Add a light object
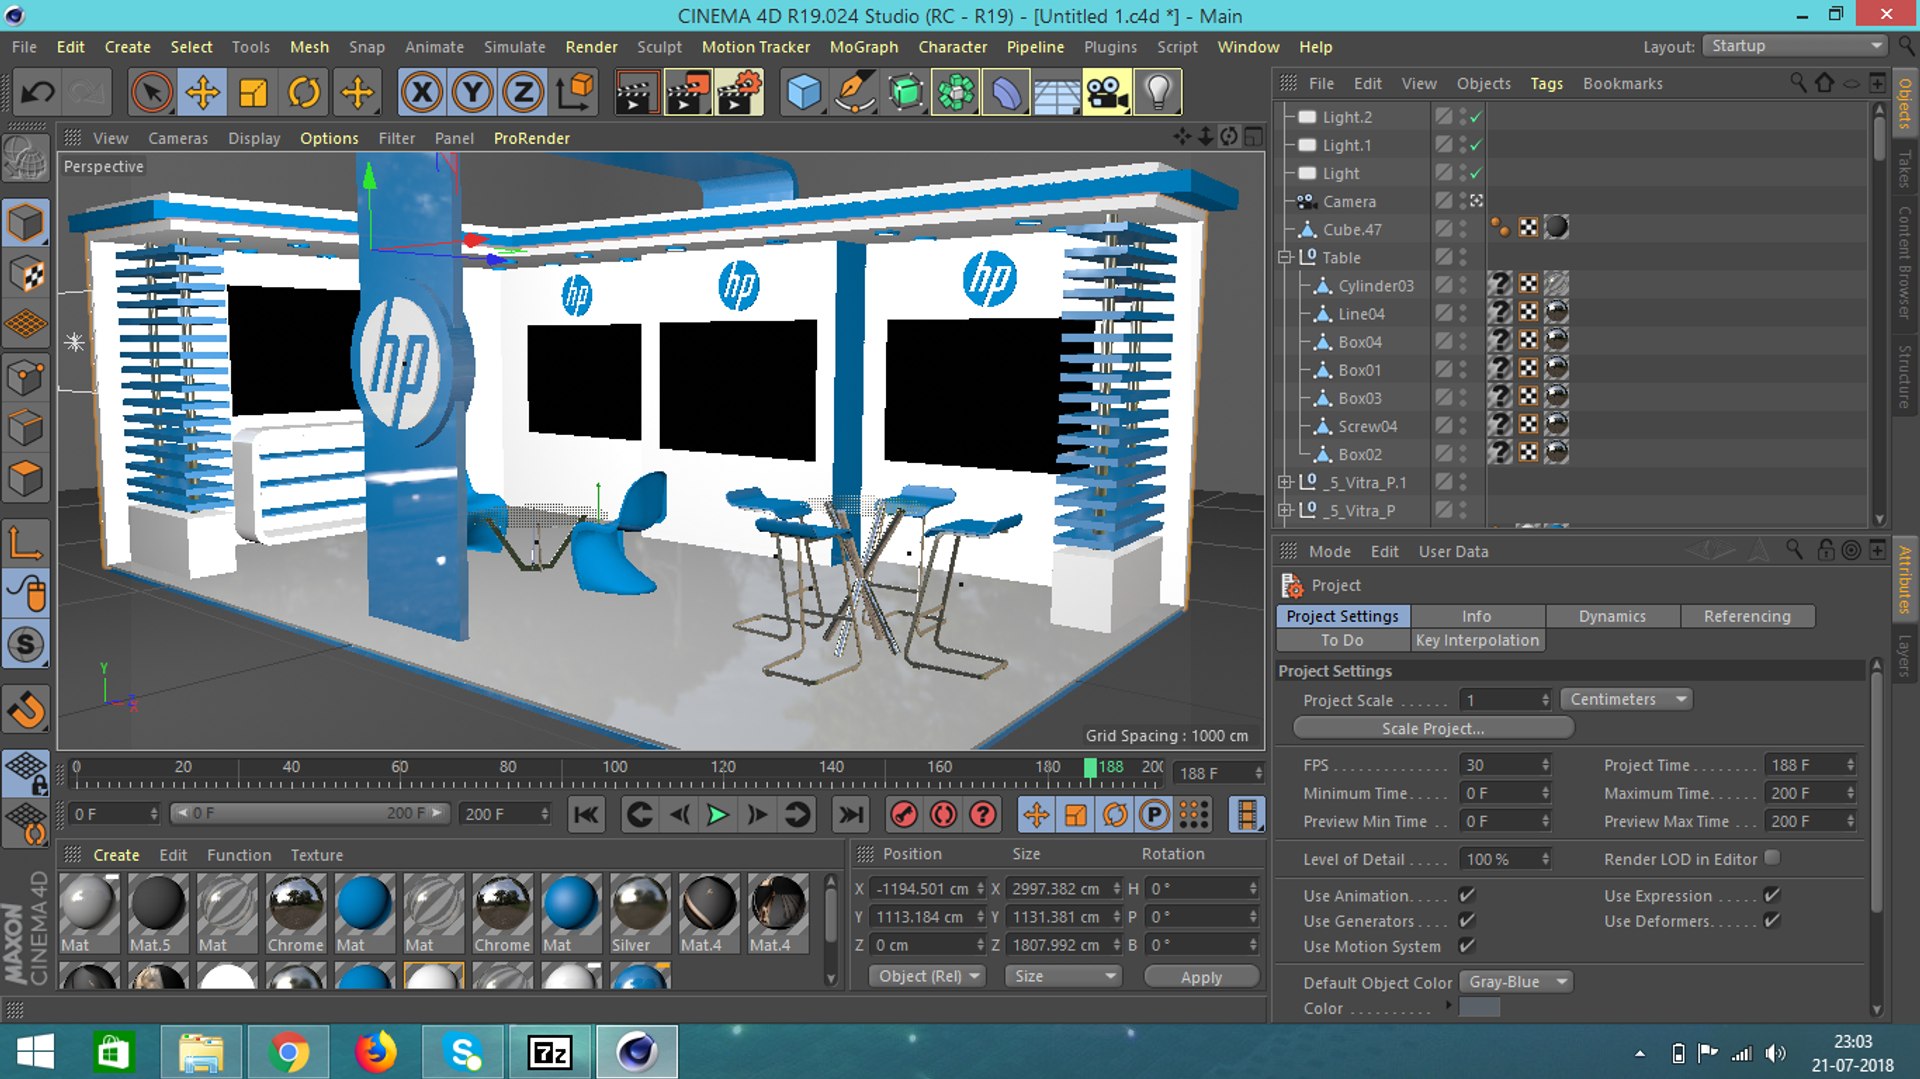The image size is (1920, 1079). [1158, 93]
